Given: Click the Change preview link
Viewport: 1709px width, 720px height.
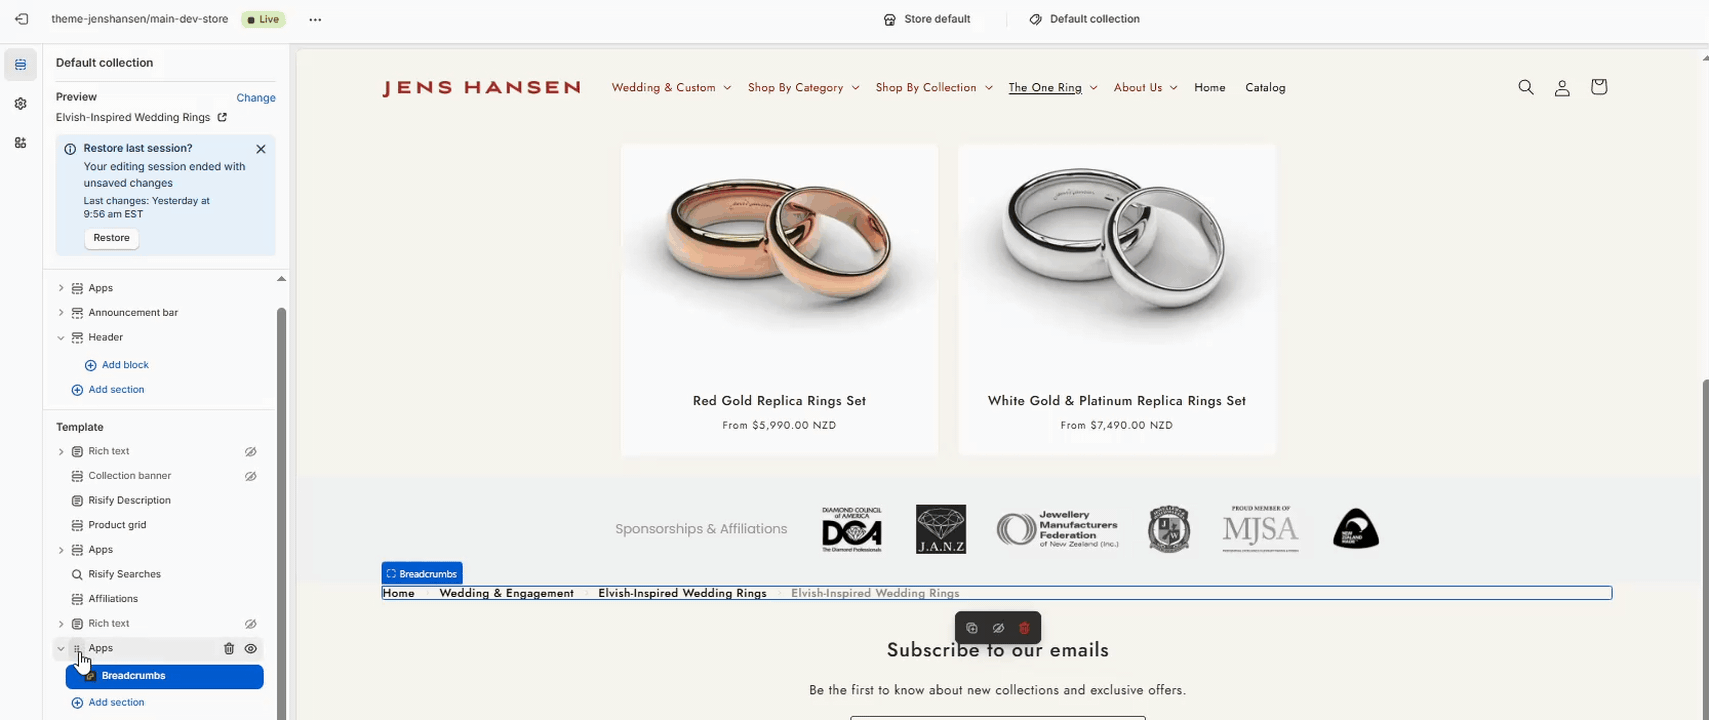Looking at the screenshot, I should click(x=256, y=98).
